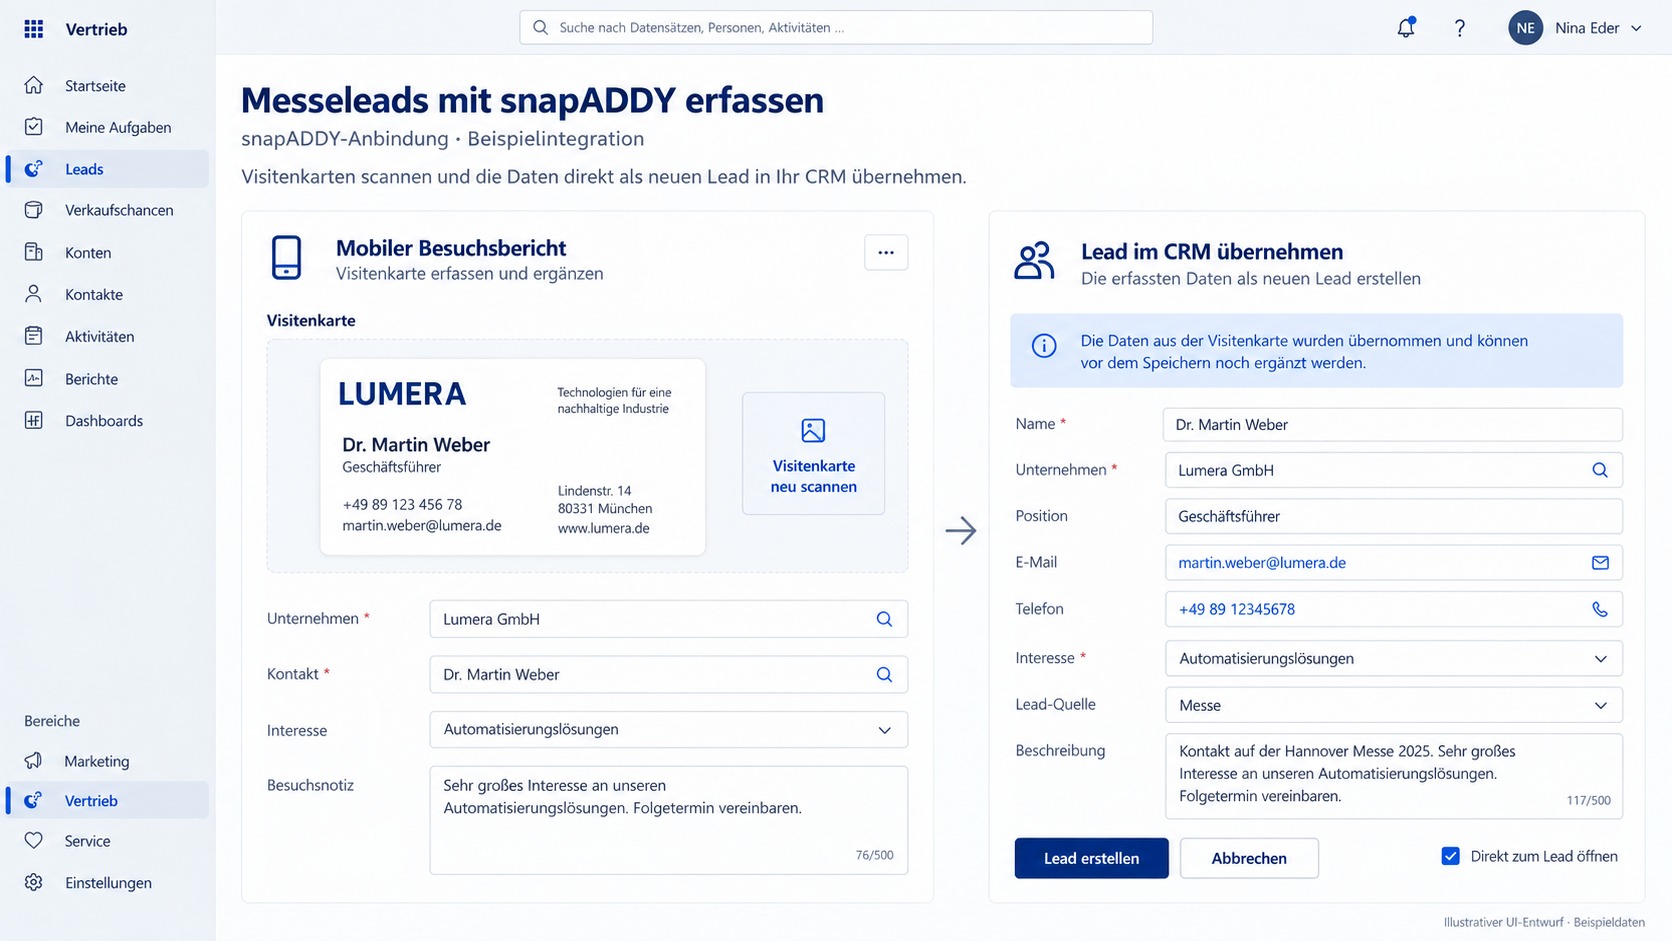
Task: Click the 'snapADDY-Anbindung · Beispielintegration' subtitle
Action: (x=442, y=138)
